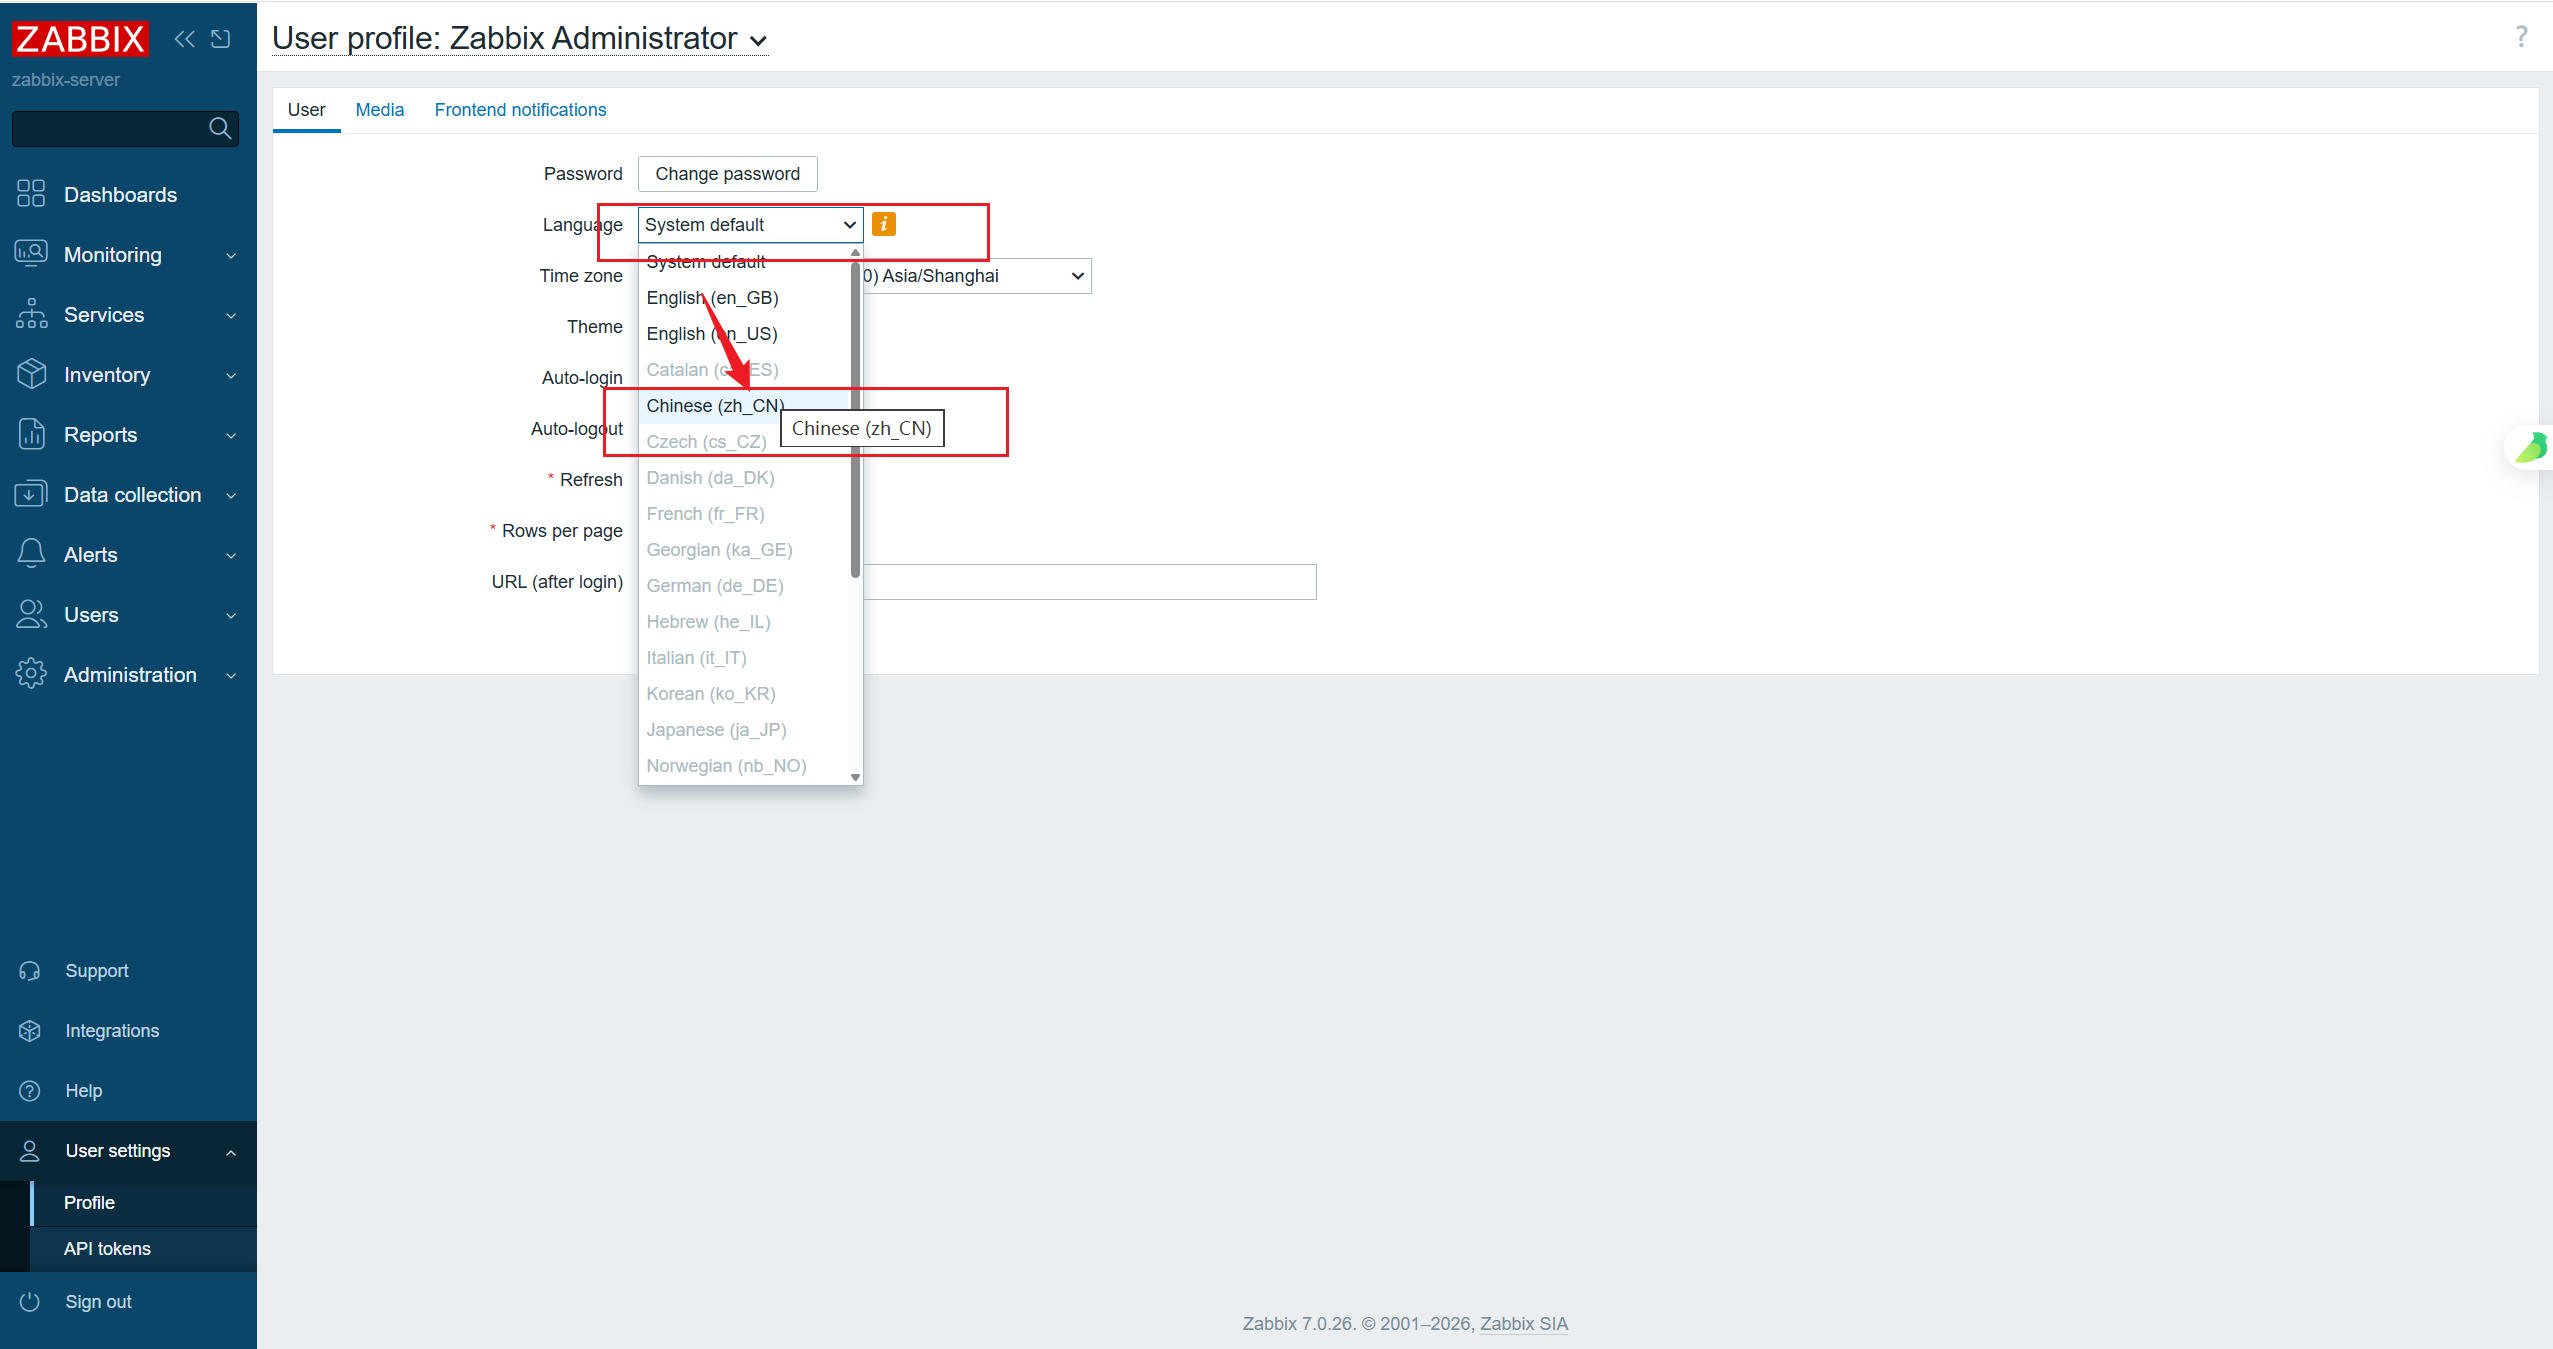Switch to the Media tab
The width and height of the screenshot is (2553, 1349).
(x=380, y=110)
